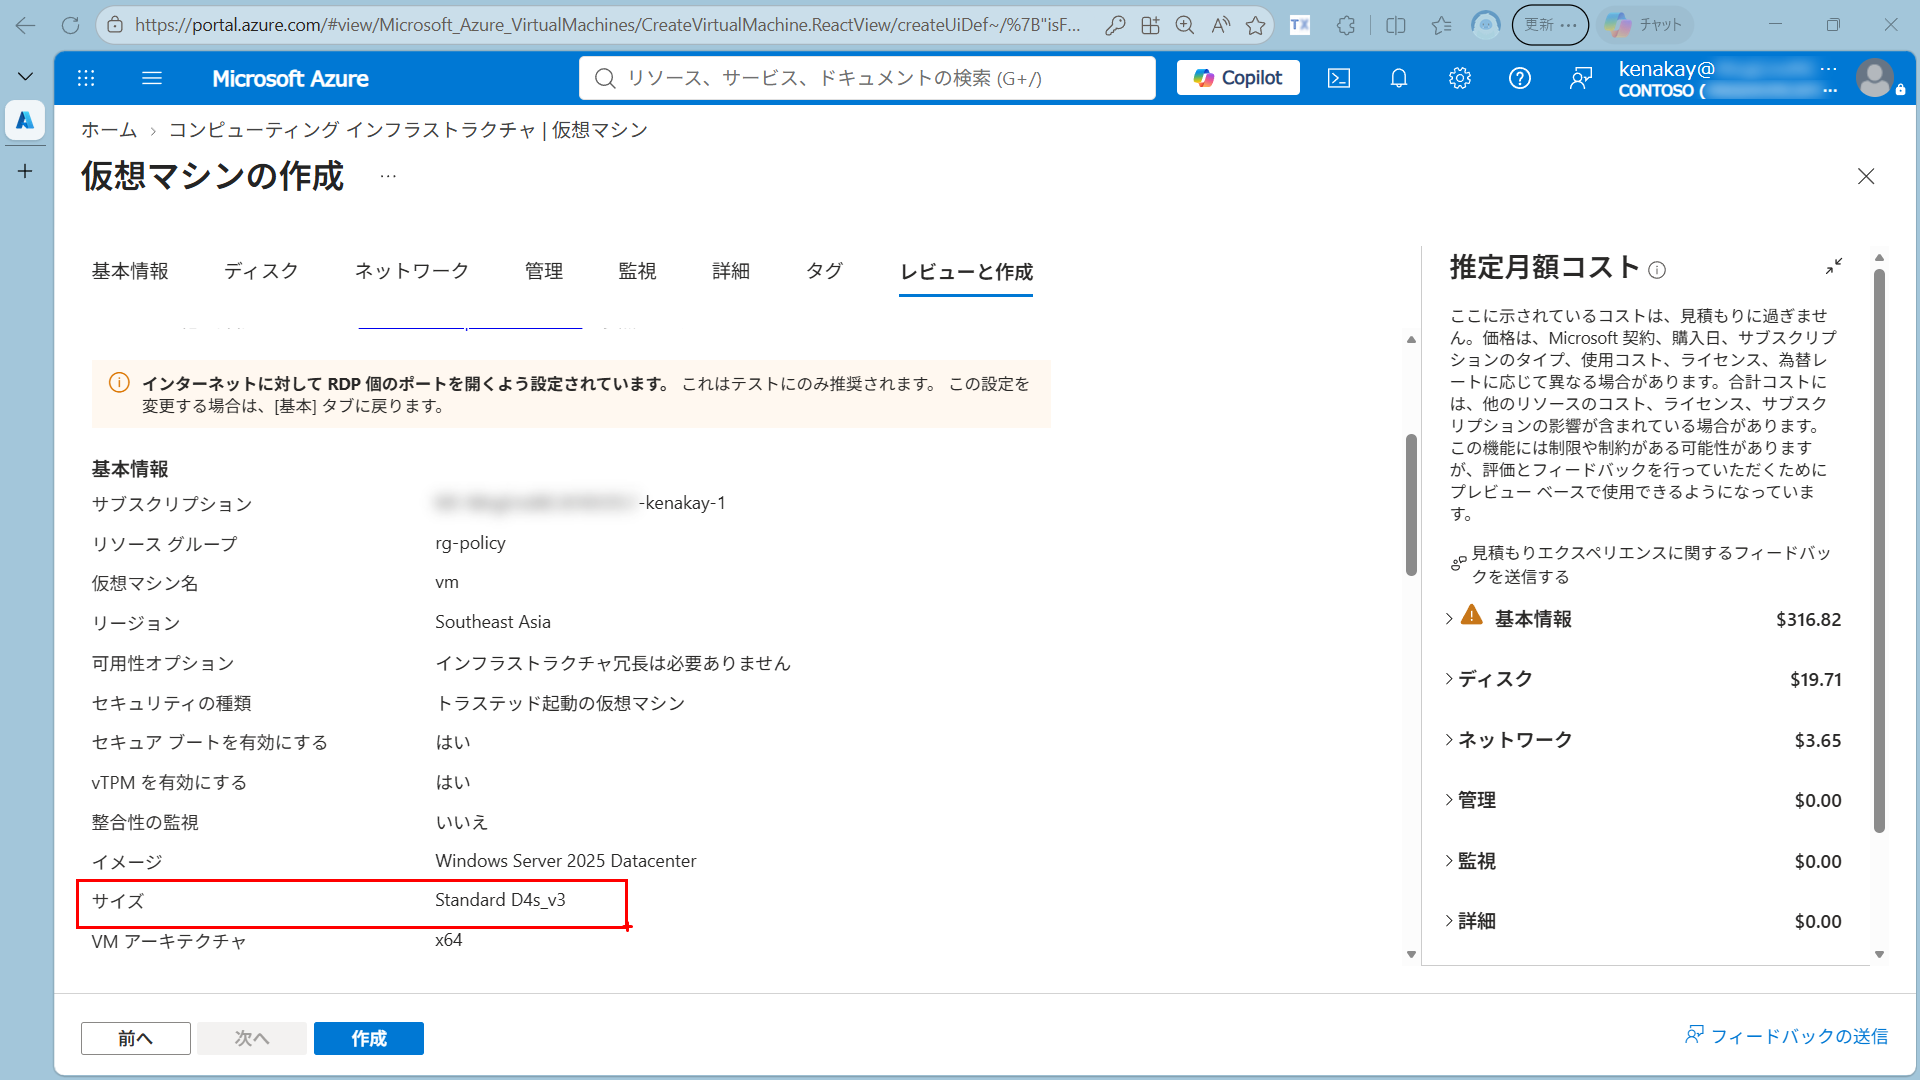1920x1080 pixels.
Task: Click the browser favorites star icon
Action: click(x=1256, y=25)
